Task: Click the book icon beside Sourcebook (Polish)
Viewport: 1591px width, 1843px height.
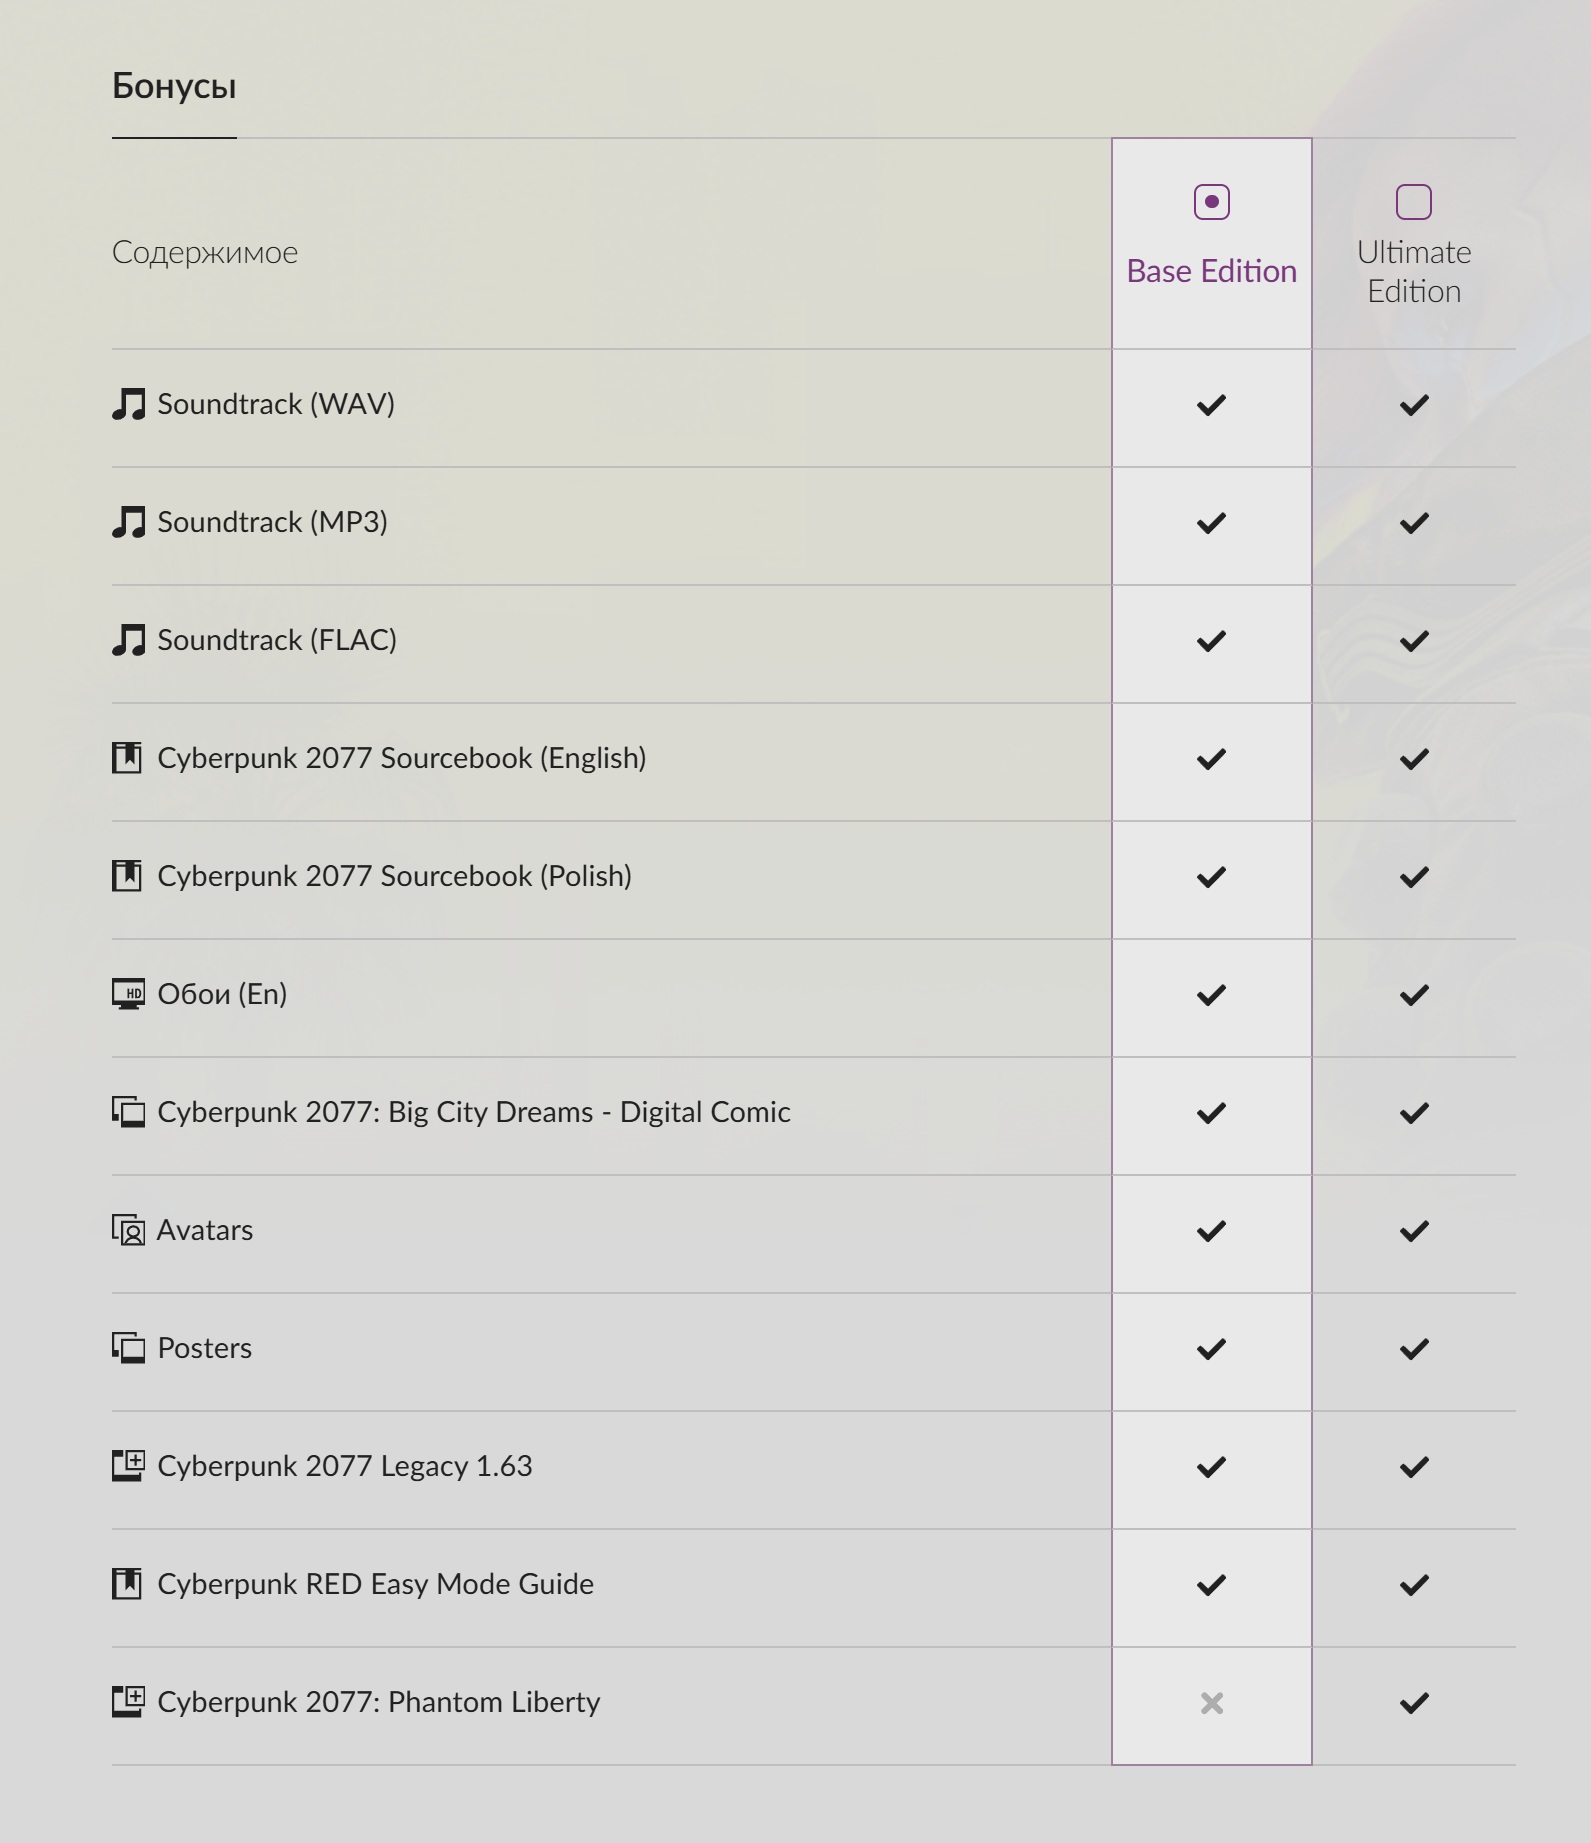Action: point(127,876)
